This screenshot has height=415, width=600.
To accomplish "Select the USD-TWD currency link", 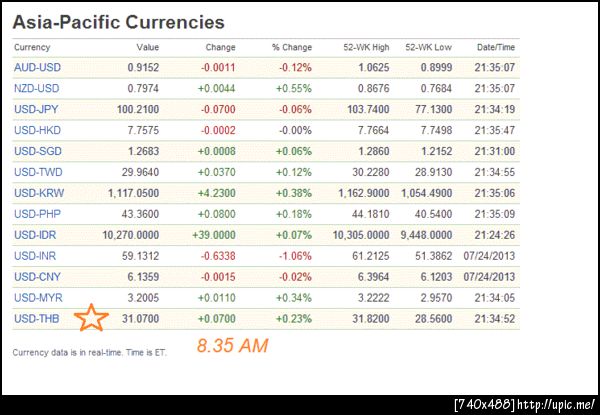I will 35,172.
